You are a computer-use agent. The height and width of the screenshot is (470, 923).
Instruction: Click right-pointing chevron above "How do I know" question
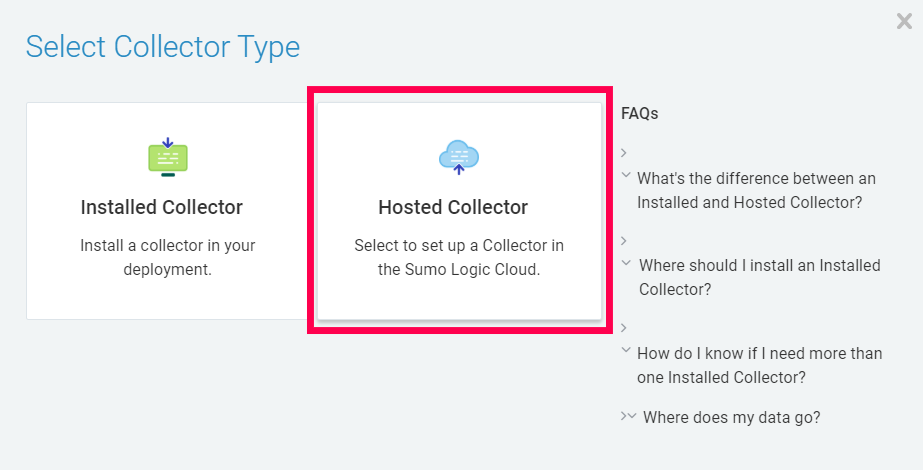tap(624, 327)
